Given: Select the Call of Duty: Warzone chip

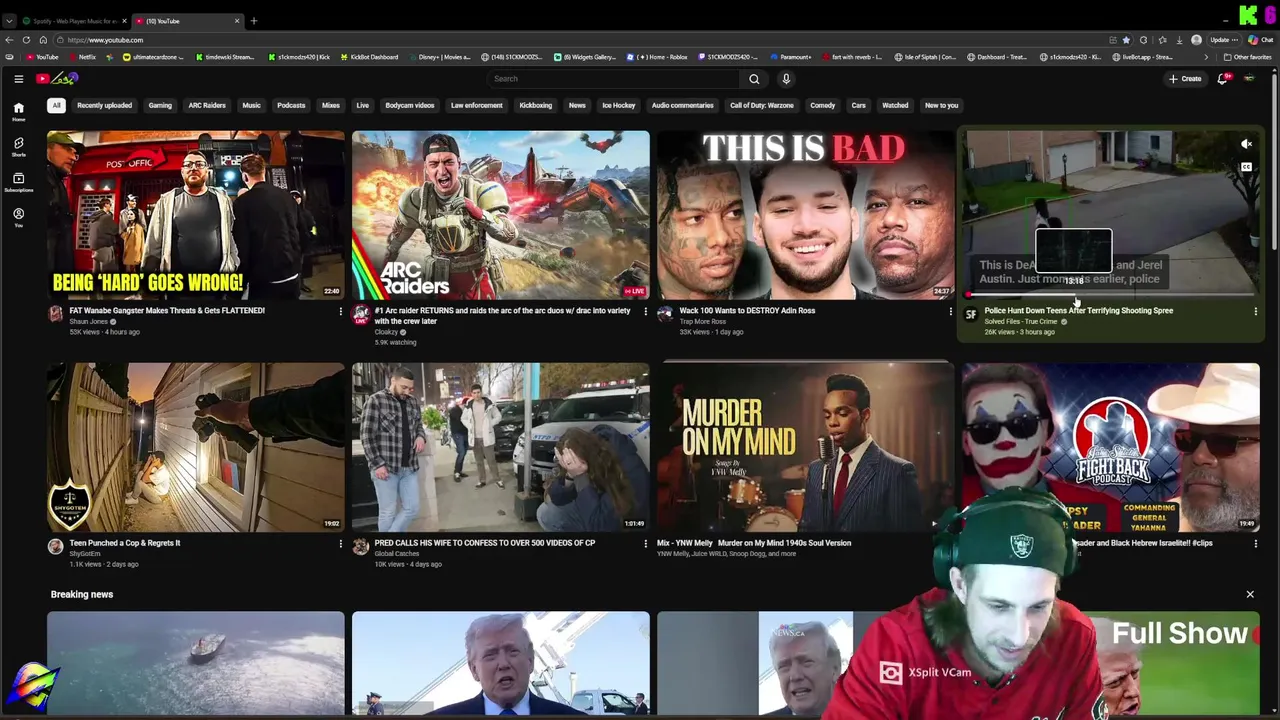Looking at the screenshot, I should (x=762, y=105).
